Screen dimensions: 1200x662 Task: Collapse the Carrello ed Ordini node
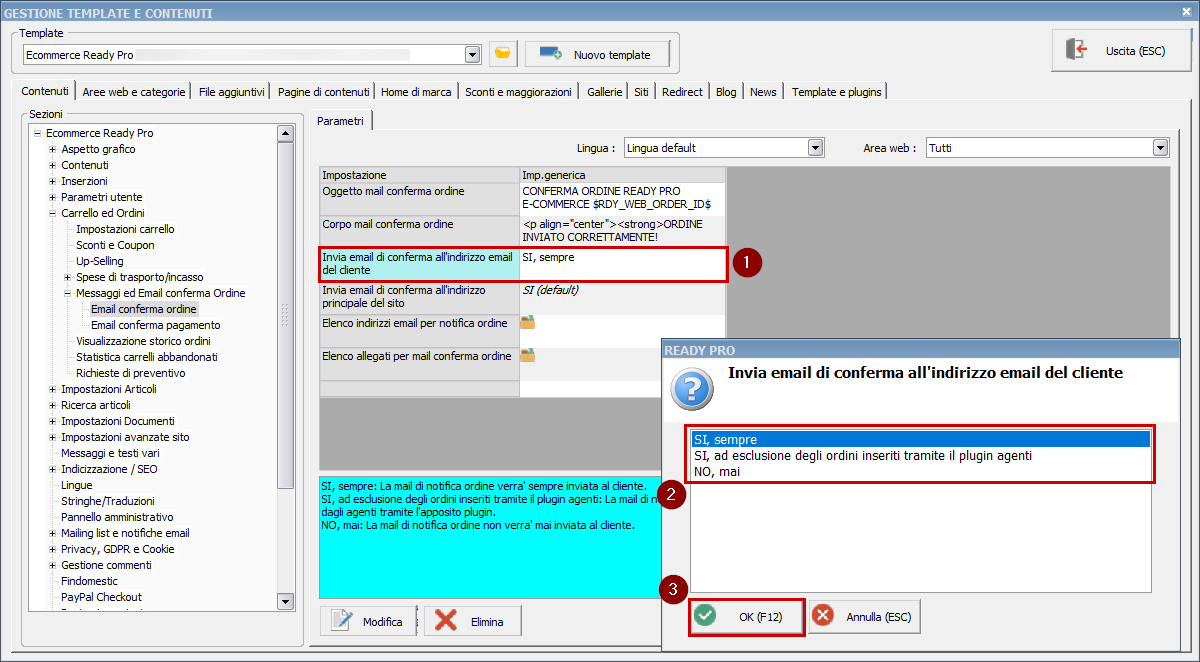tap(52, 213)
